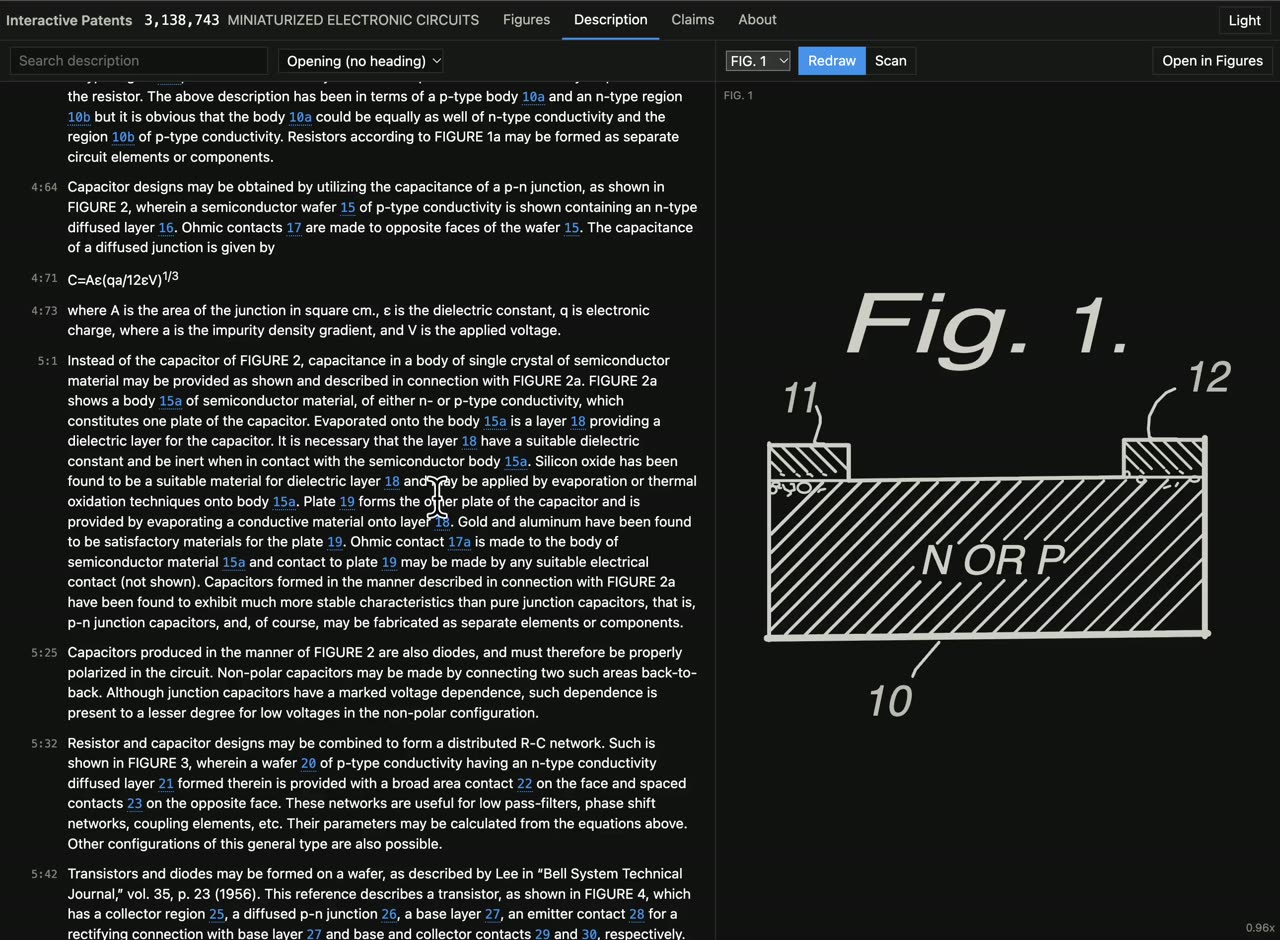
Task: Click line marker 5:32
Action: (x=44, y=744)
